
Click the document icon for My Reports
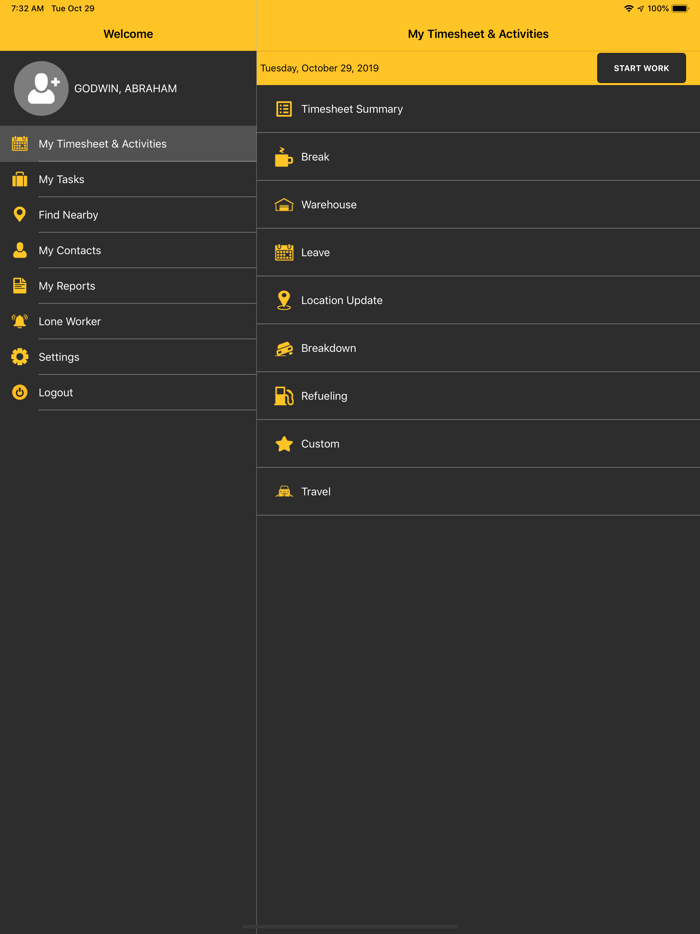pos(20,285)
